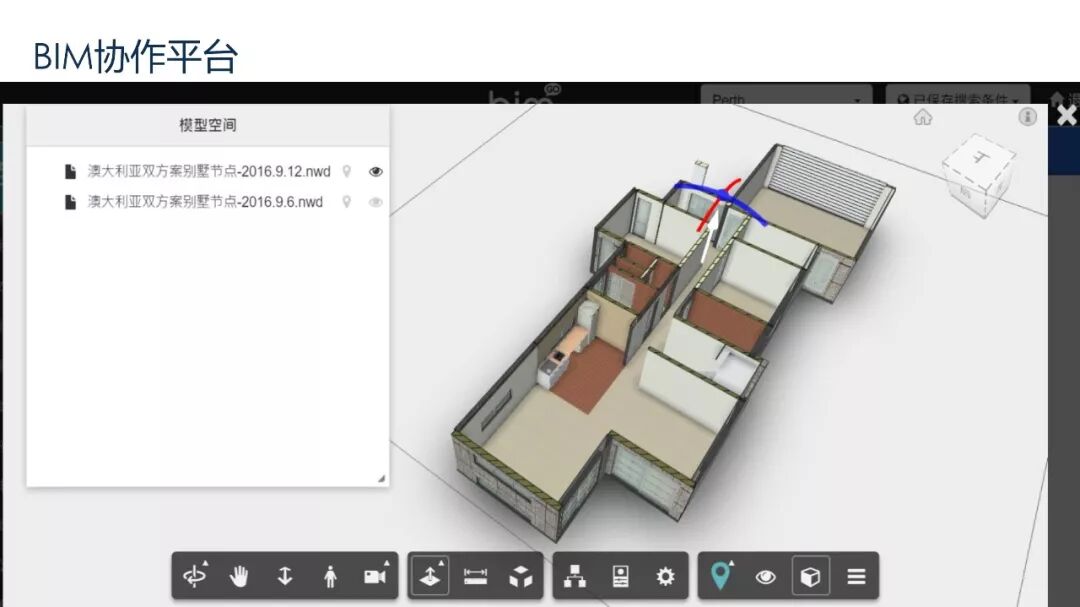Open viewer Settings gear
This screenshot has height=607, width=1080.
click(x=665, y=576)
